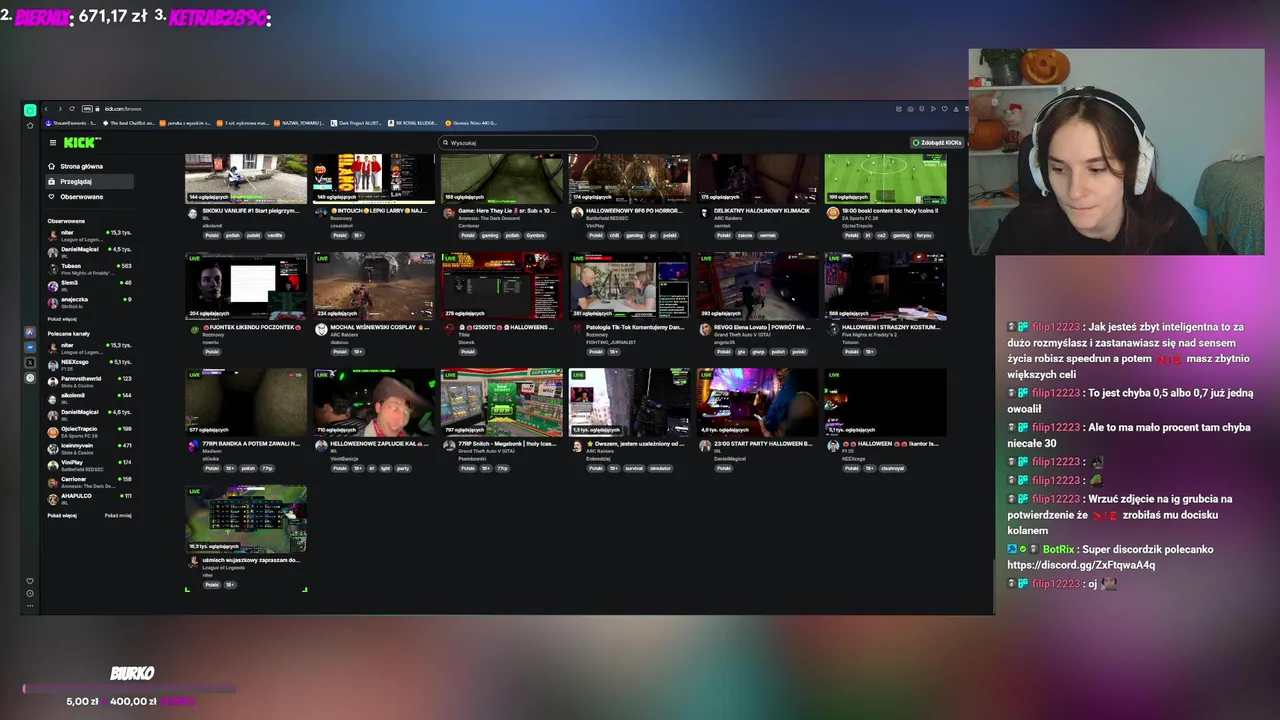
Task: Open Opera sidebar green home icon
Action: 30,110
